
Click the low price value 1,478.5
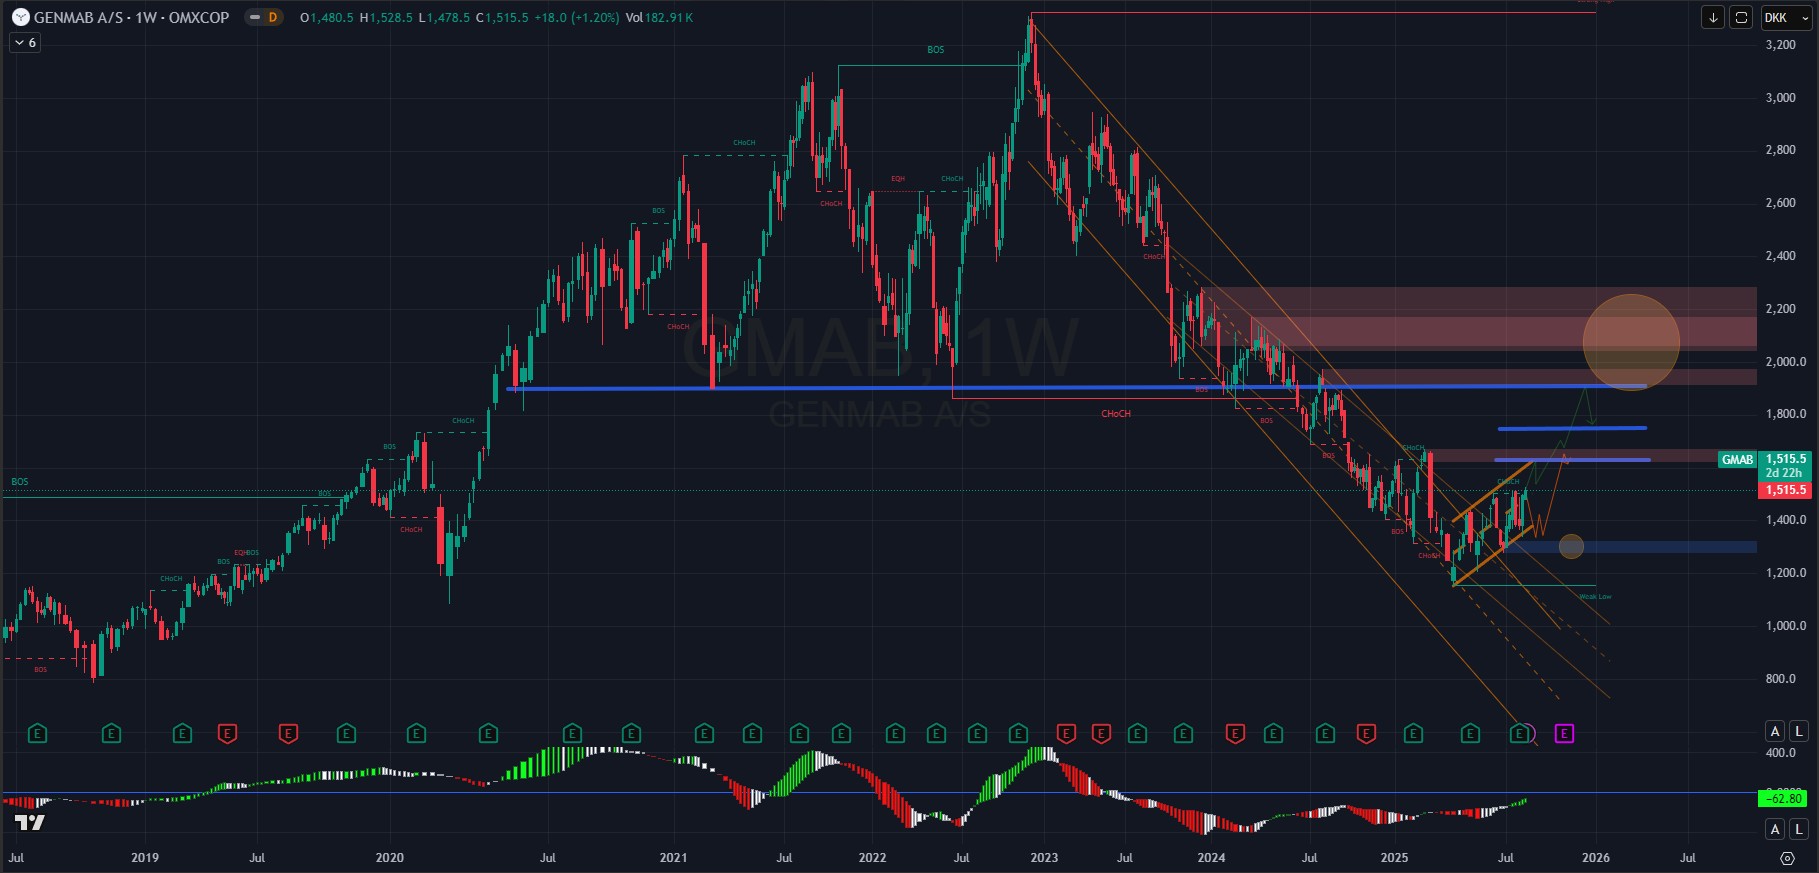pos(448,17)
